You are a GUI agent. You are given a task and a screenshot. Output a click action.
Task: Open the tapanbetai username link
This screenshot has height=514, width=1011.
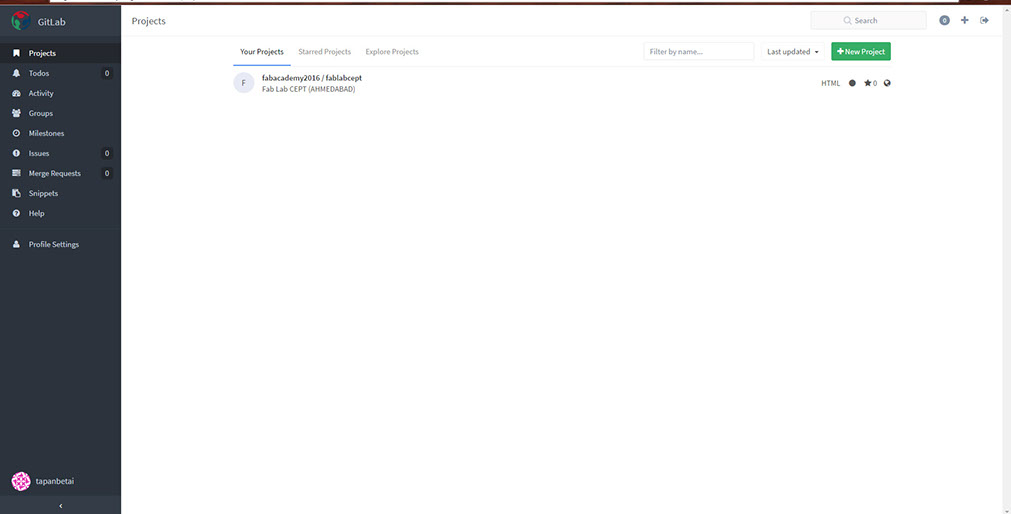coord(55,481)
